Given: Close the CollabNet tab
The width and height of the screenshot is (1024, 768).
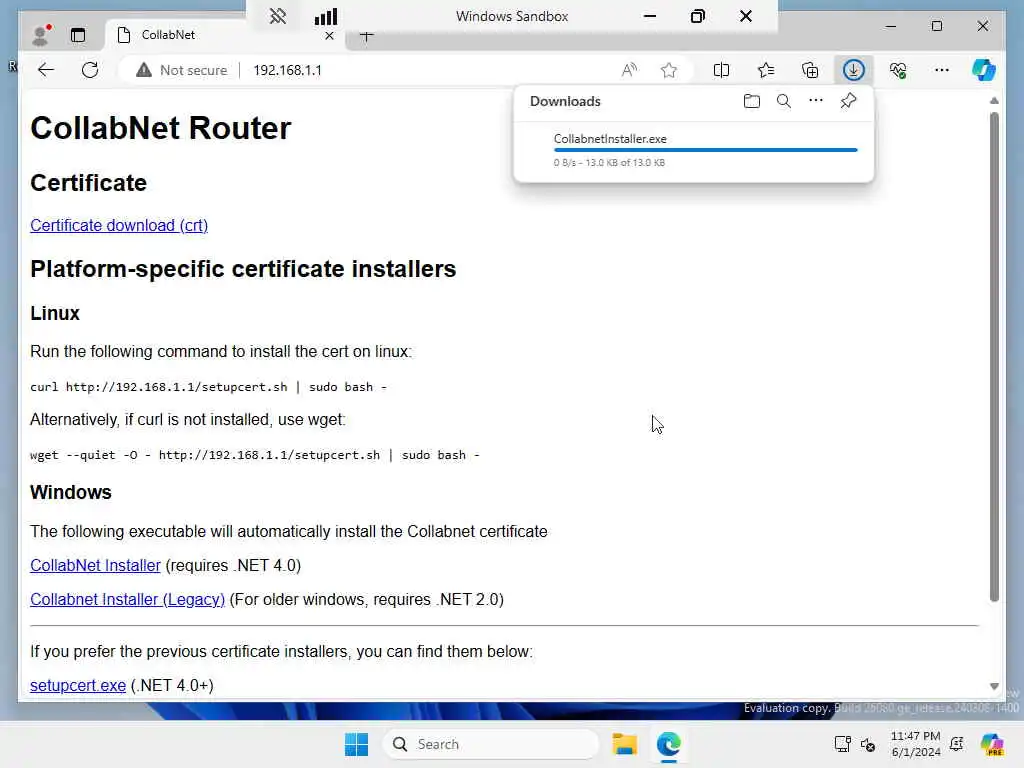Looking at the screenshot, I should (x=329, y=36).
